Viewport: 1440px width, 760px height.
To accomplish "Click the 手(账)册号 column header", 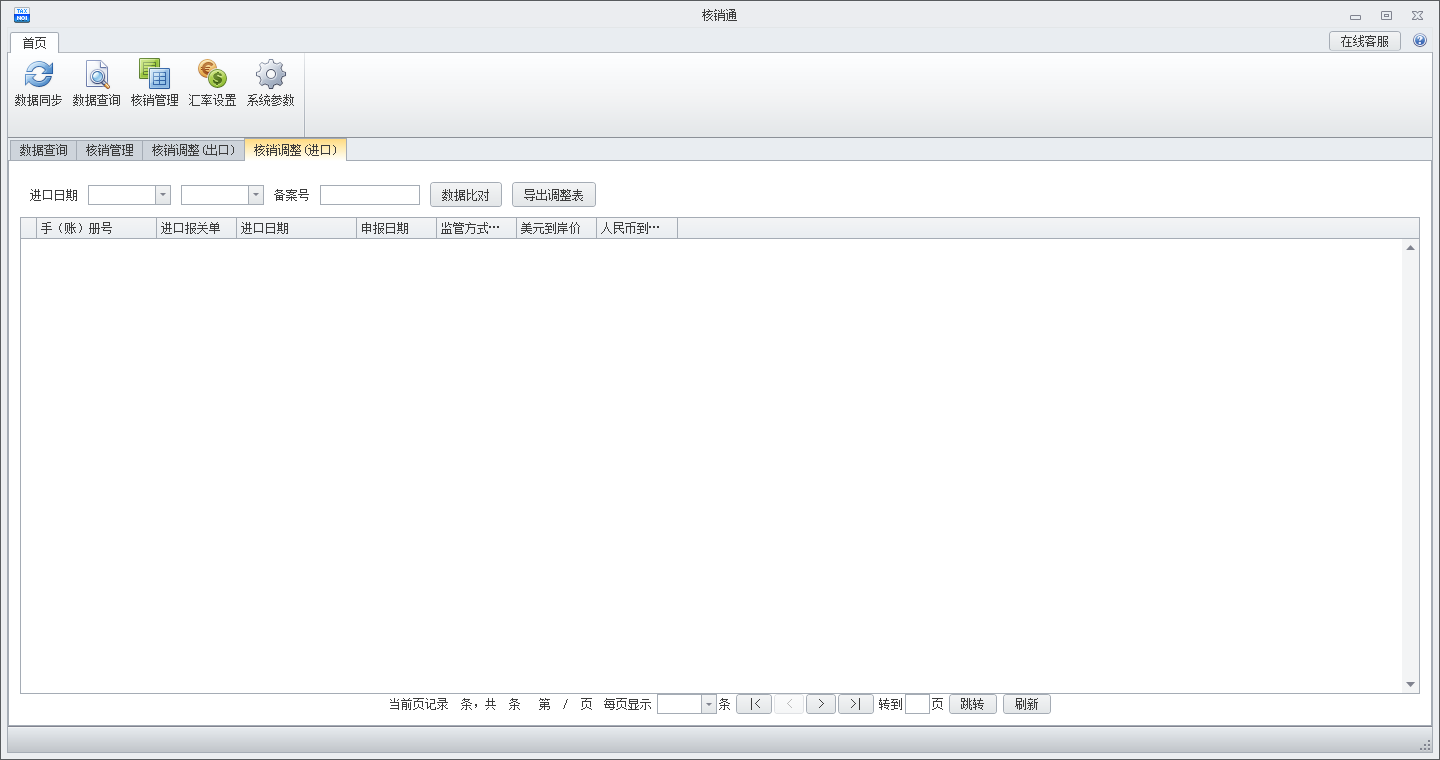I will tap(97, 228).
